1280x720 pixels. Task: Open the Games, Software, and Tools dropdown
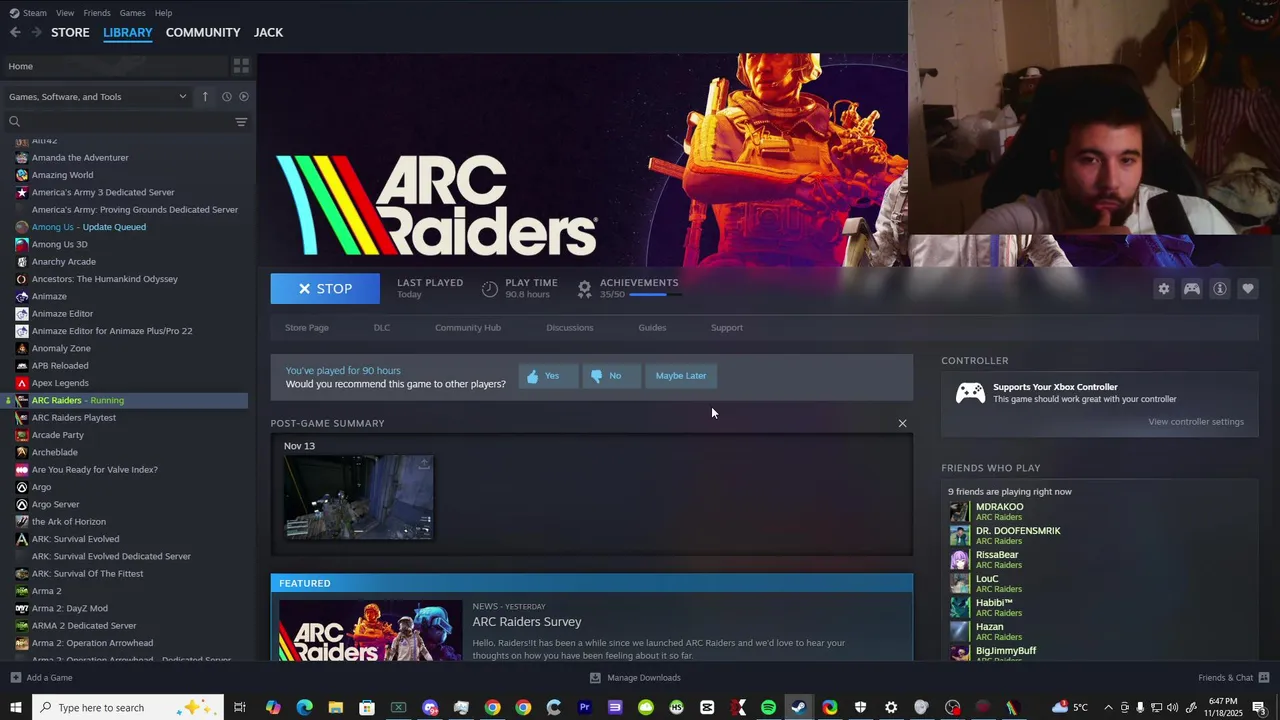97,97
